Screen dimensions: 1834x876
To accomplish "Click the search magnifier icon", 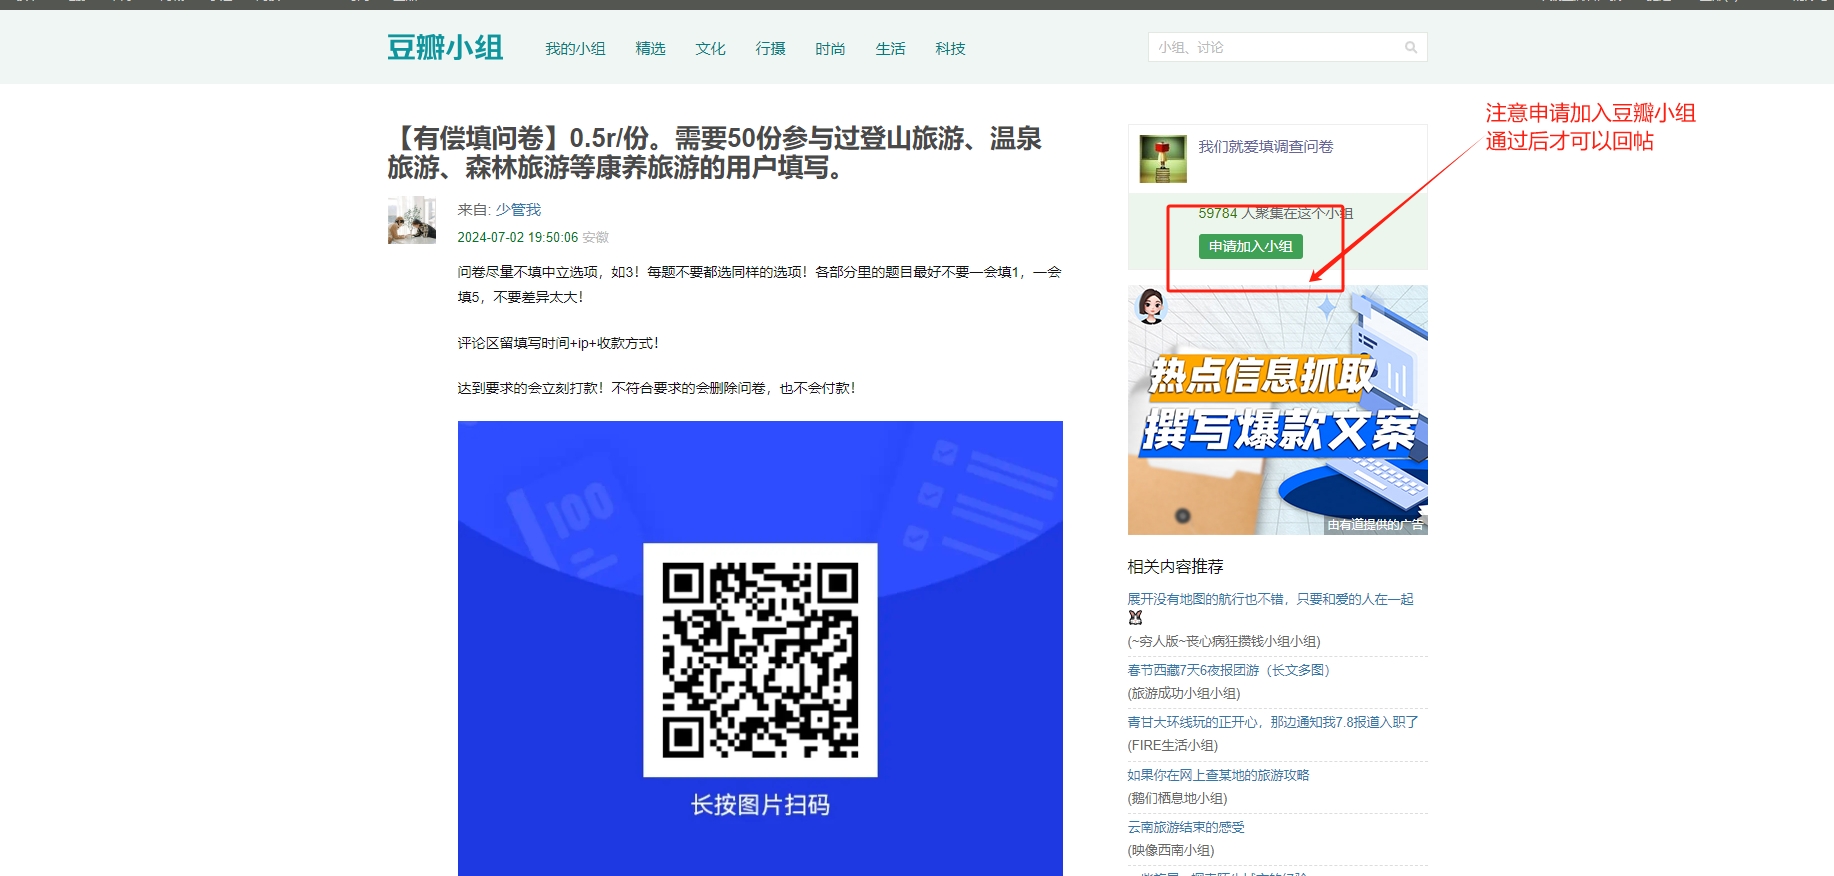I will coord(1411,47).
